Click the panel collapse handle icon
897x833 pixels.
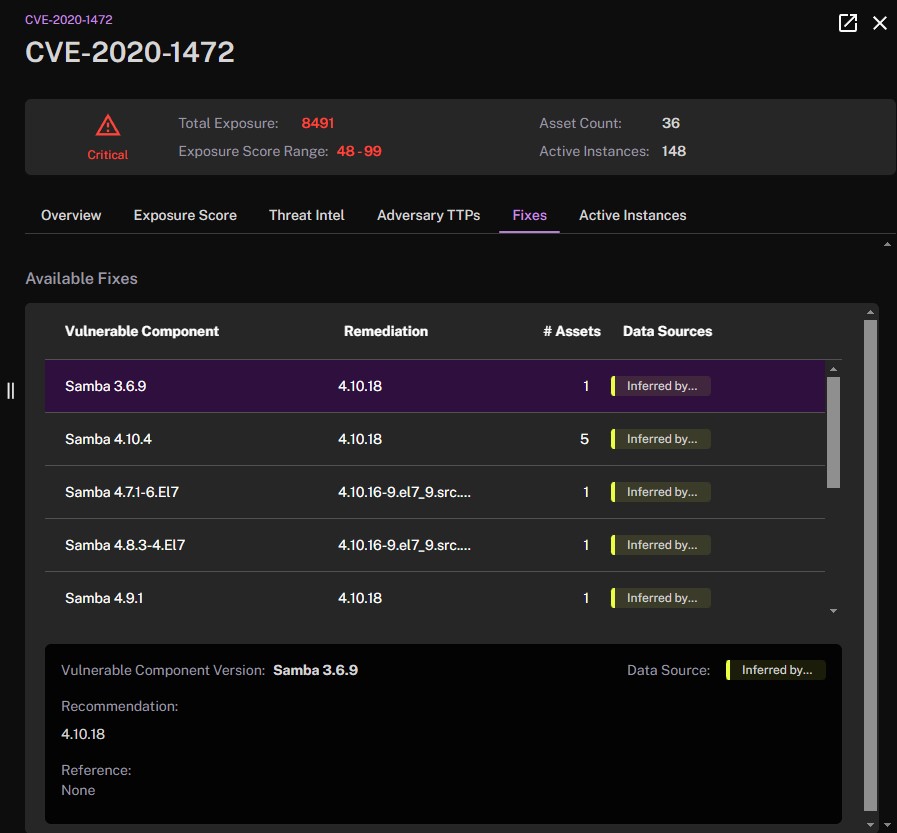(10, 391)
